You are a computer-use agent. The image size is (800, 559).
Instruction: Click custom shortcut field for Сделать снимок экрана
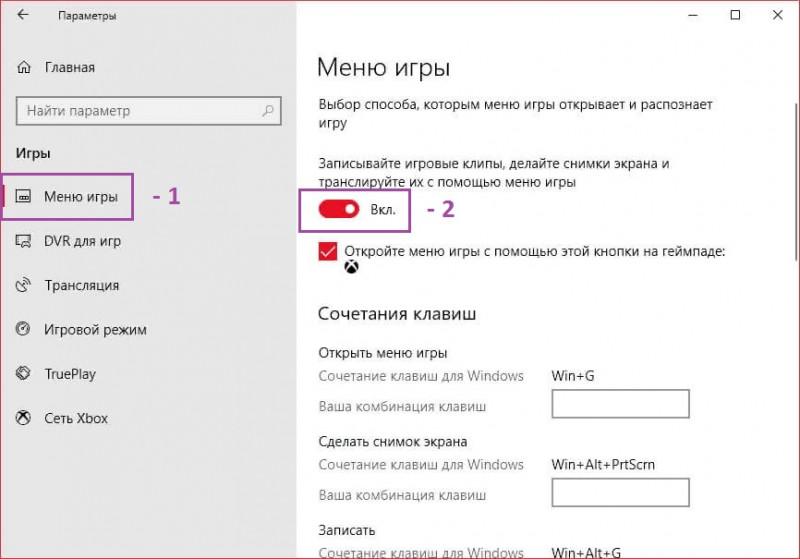click(x=620, y=492)
